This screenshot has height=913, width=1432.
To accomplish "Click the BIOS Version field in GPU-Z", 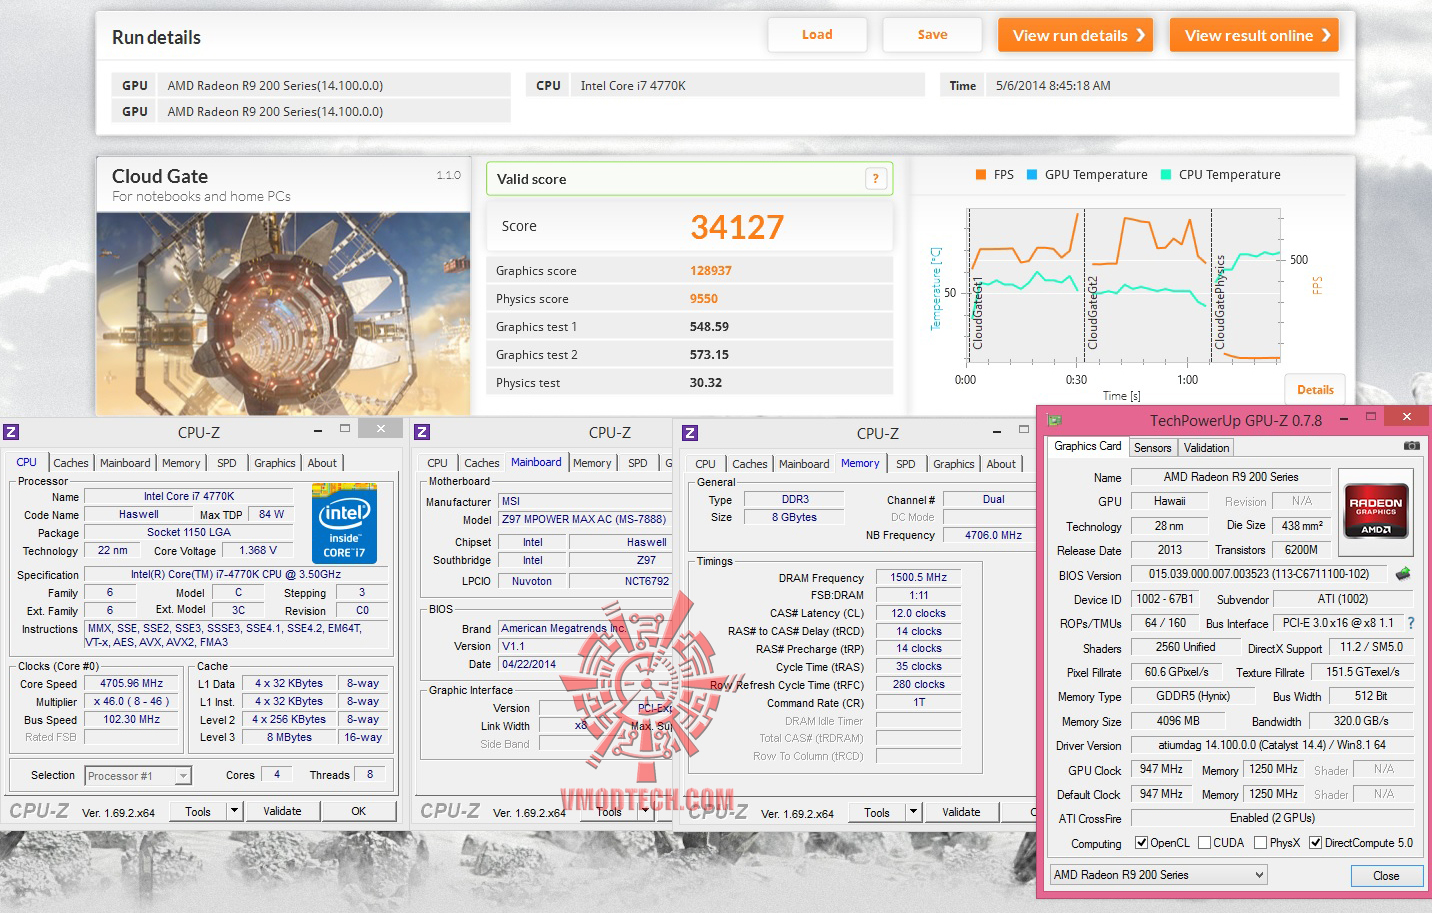I will pos(1259,575).
